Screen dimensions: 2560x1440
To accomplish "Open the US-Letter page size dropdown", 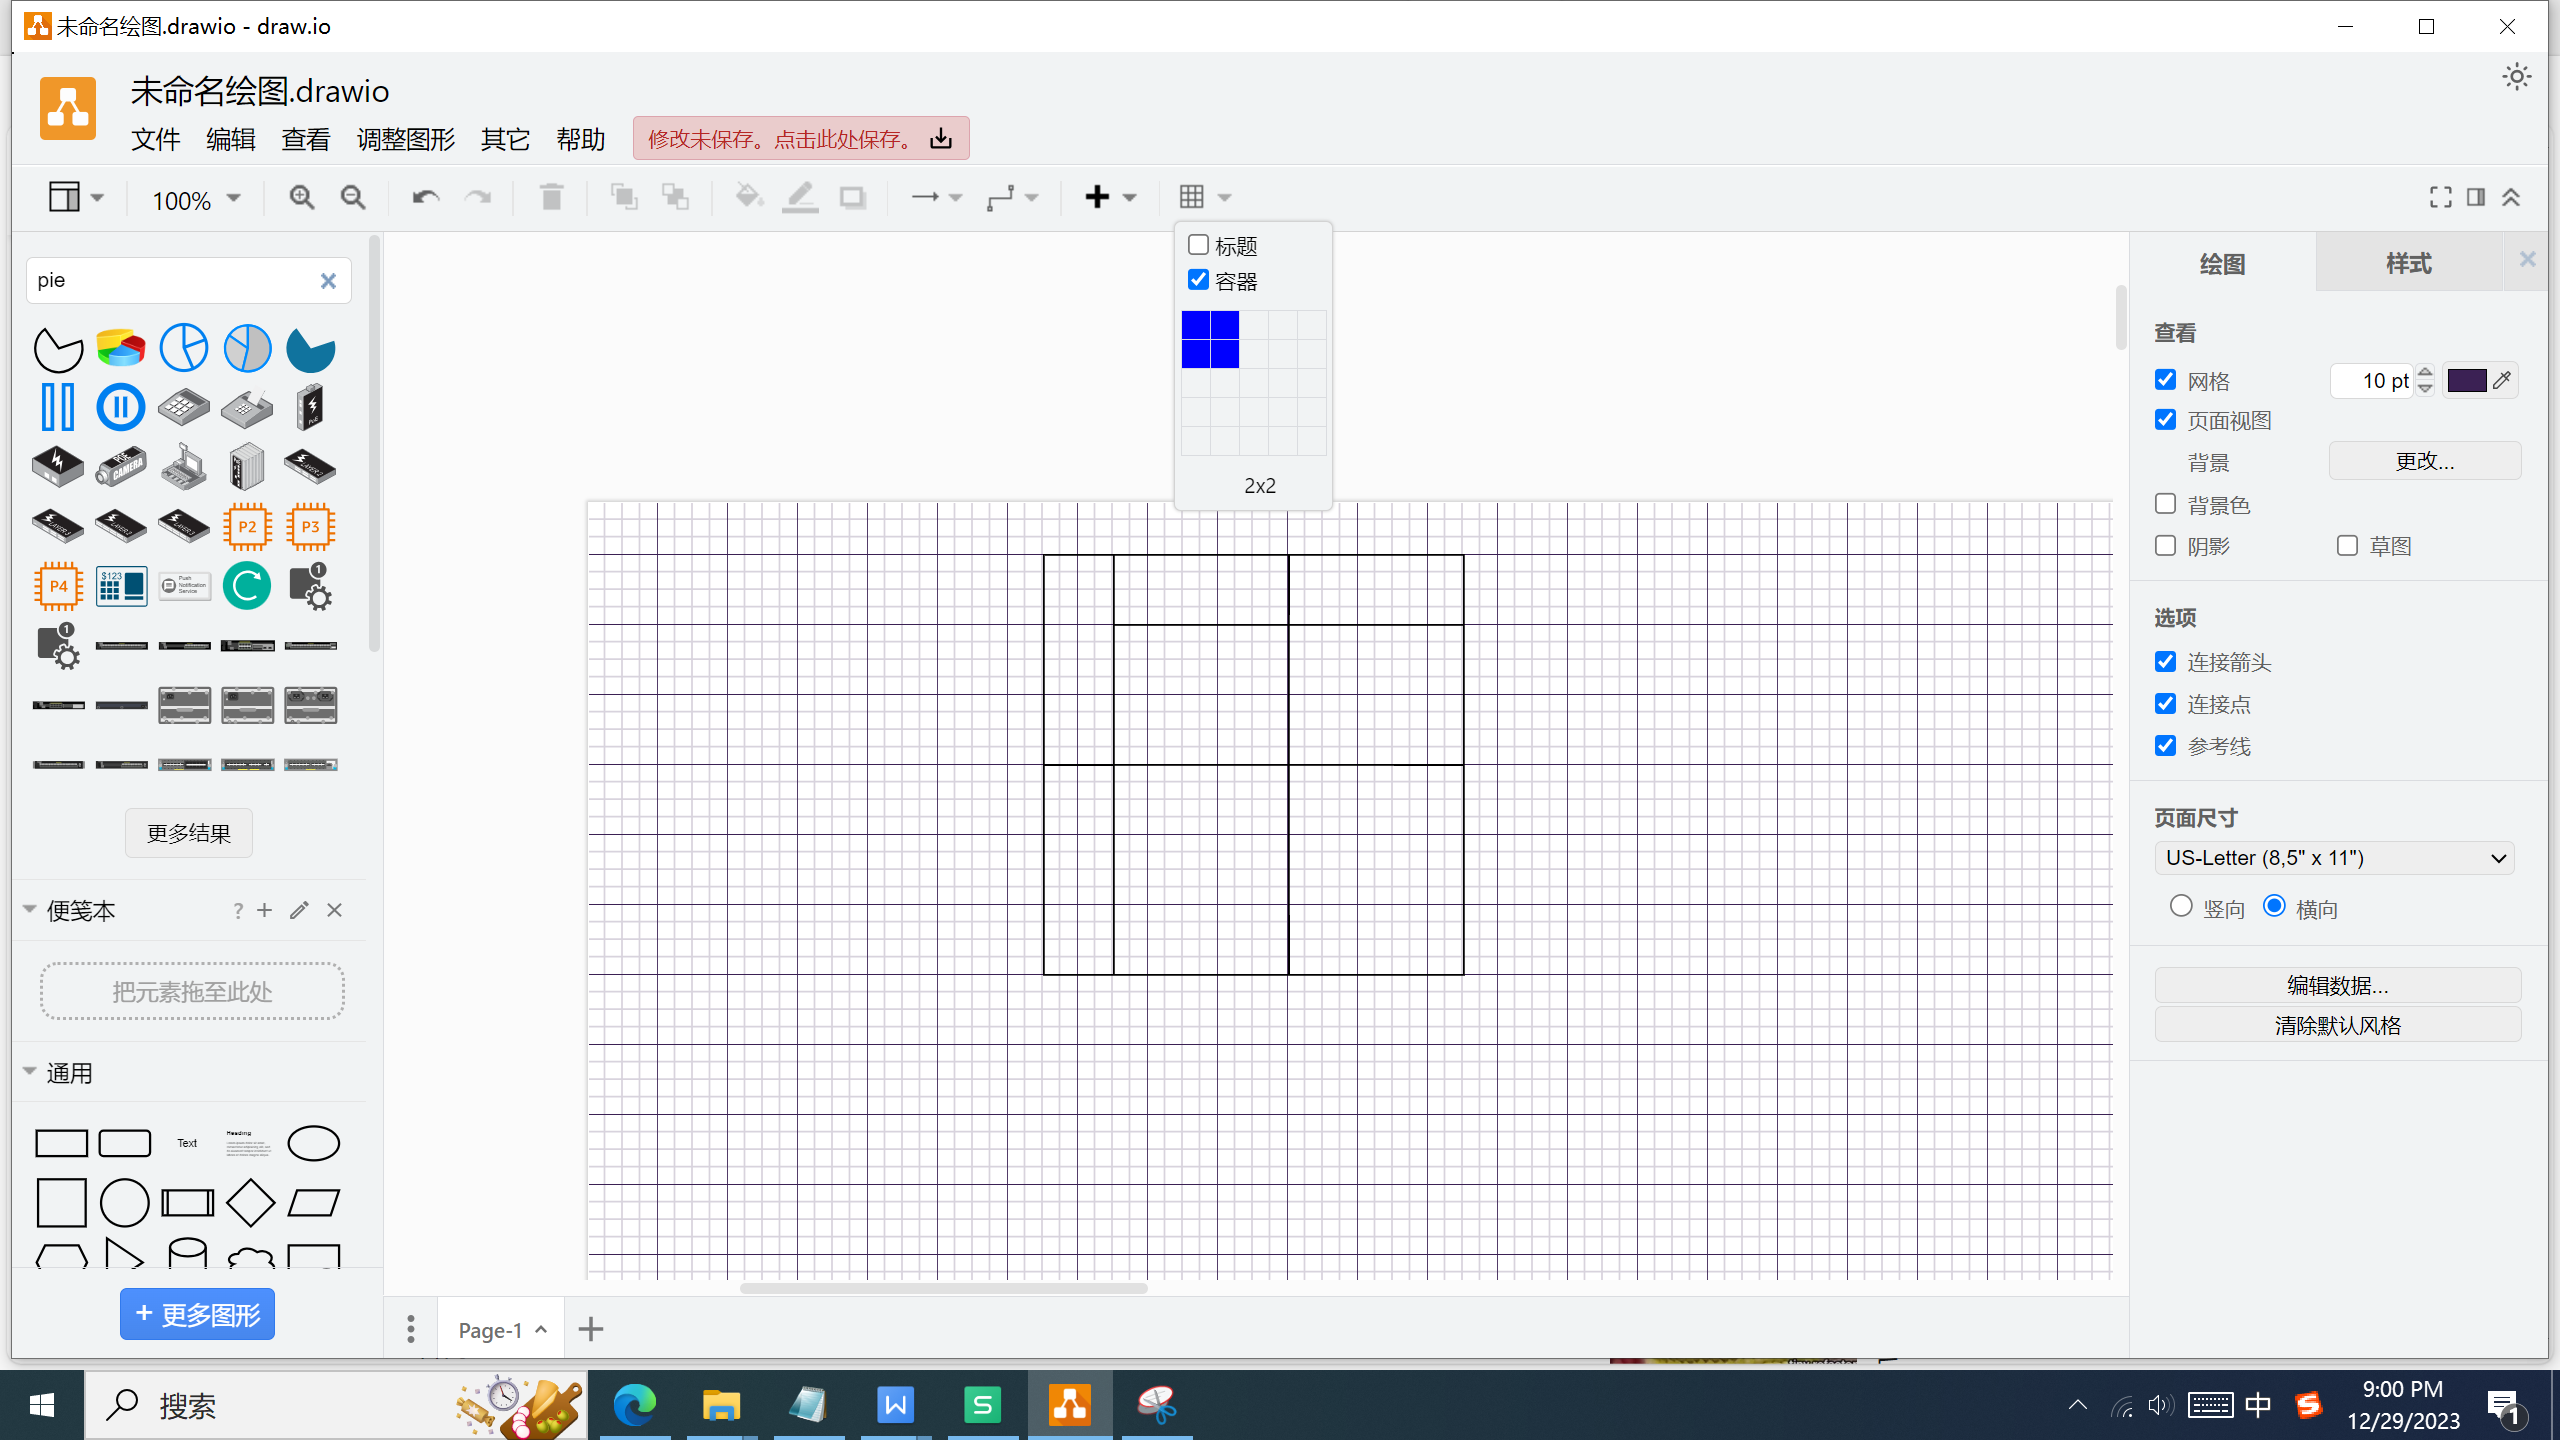I will pos(2334,858).
